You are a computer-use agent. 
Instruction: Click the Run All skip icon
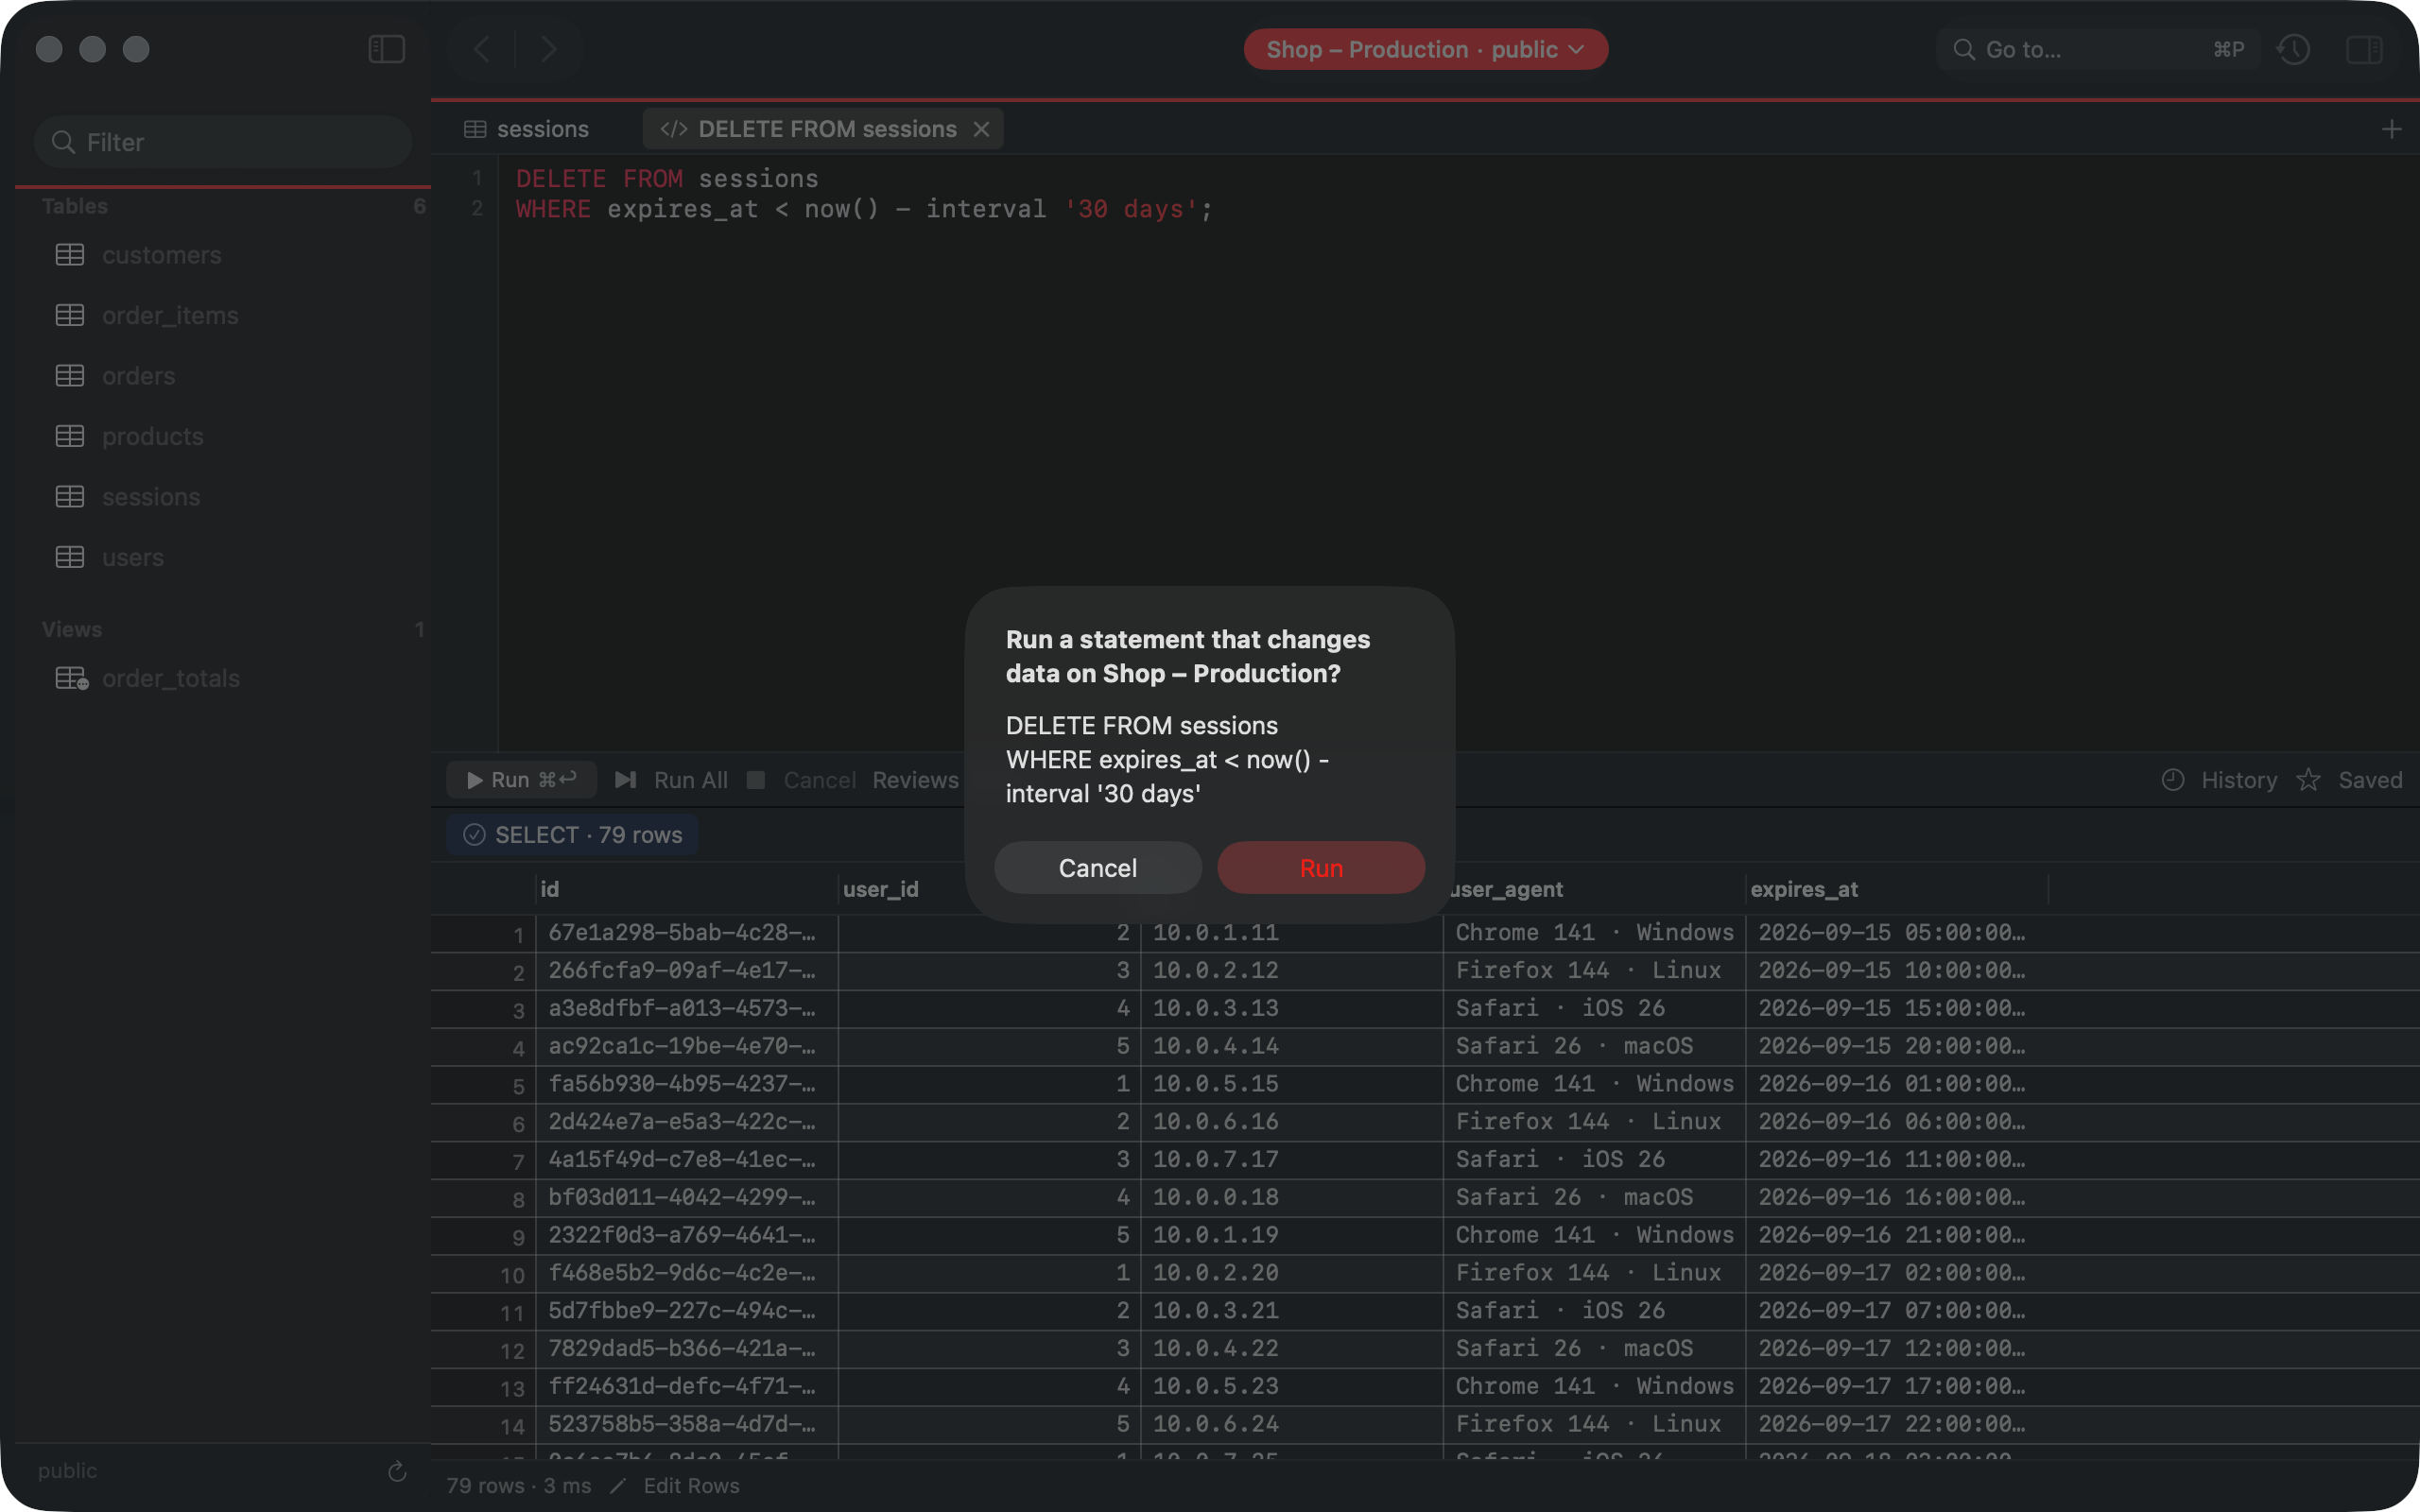(626, 779)
